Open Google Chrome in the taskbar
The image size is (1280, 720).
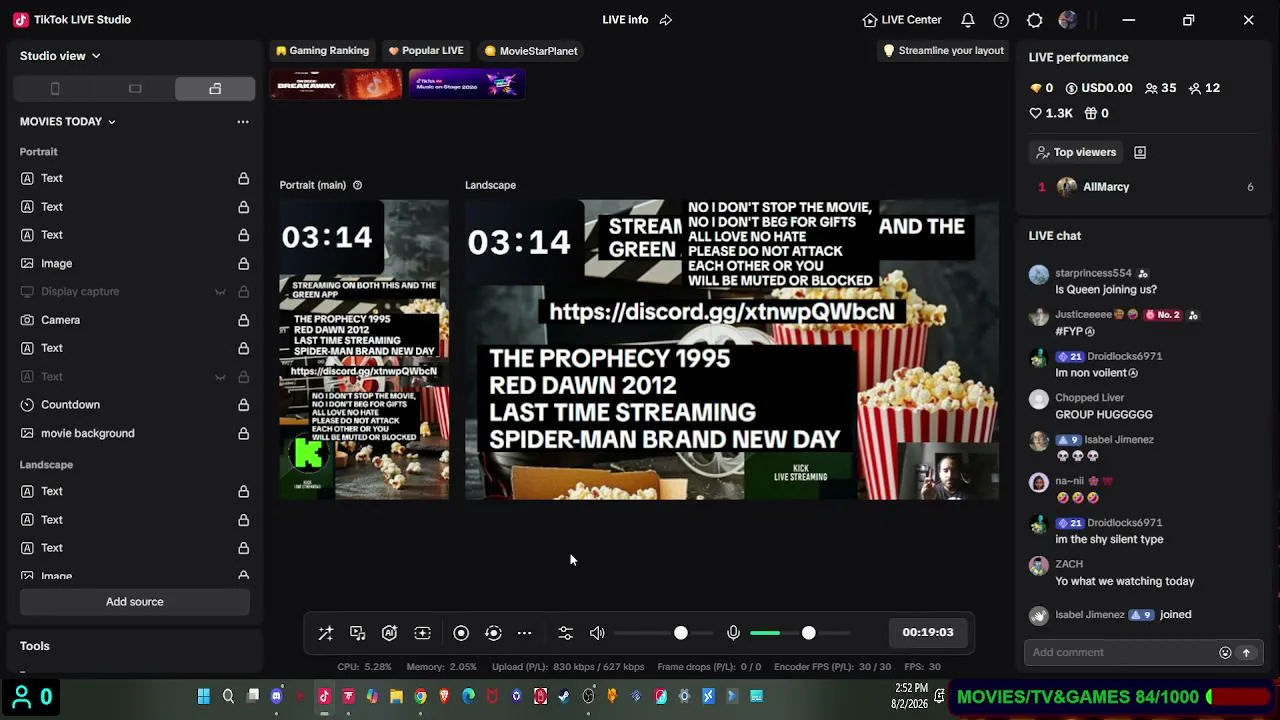421,696
